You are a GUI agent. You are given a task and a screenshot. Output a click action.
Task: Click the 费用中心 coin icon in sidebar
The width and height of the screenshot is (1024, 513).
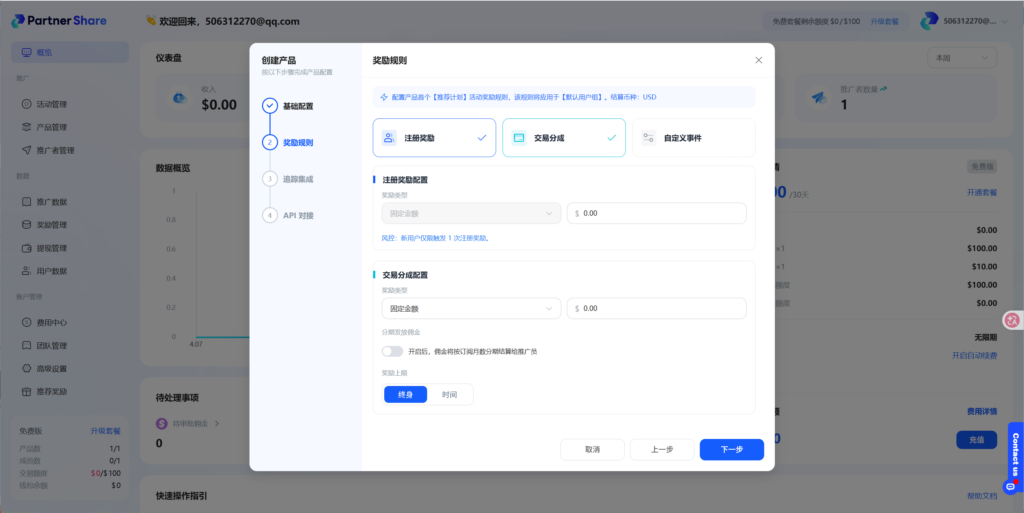pos(27,322)
